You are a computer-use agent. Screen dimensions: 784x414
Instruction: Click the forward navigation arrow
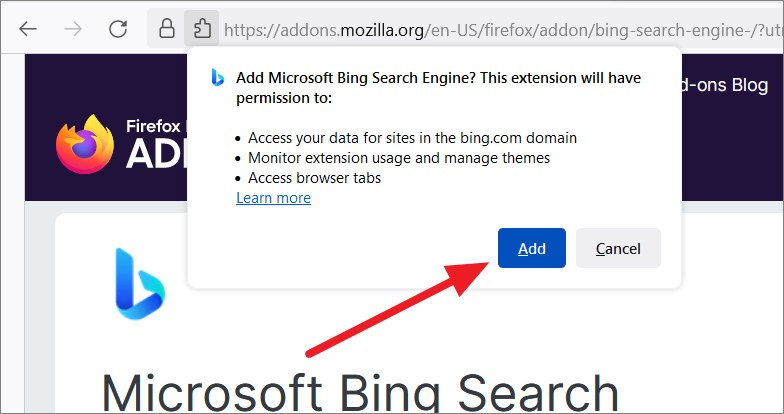coord(73,30)
